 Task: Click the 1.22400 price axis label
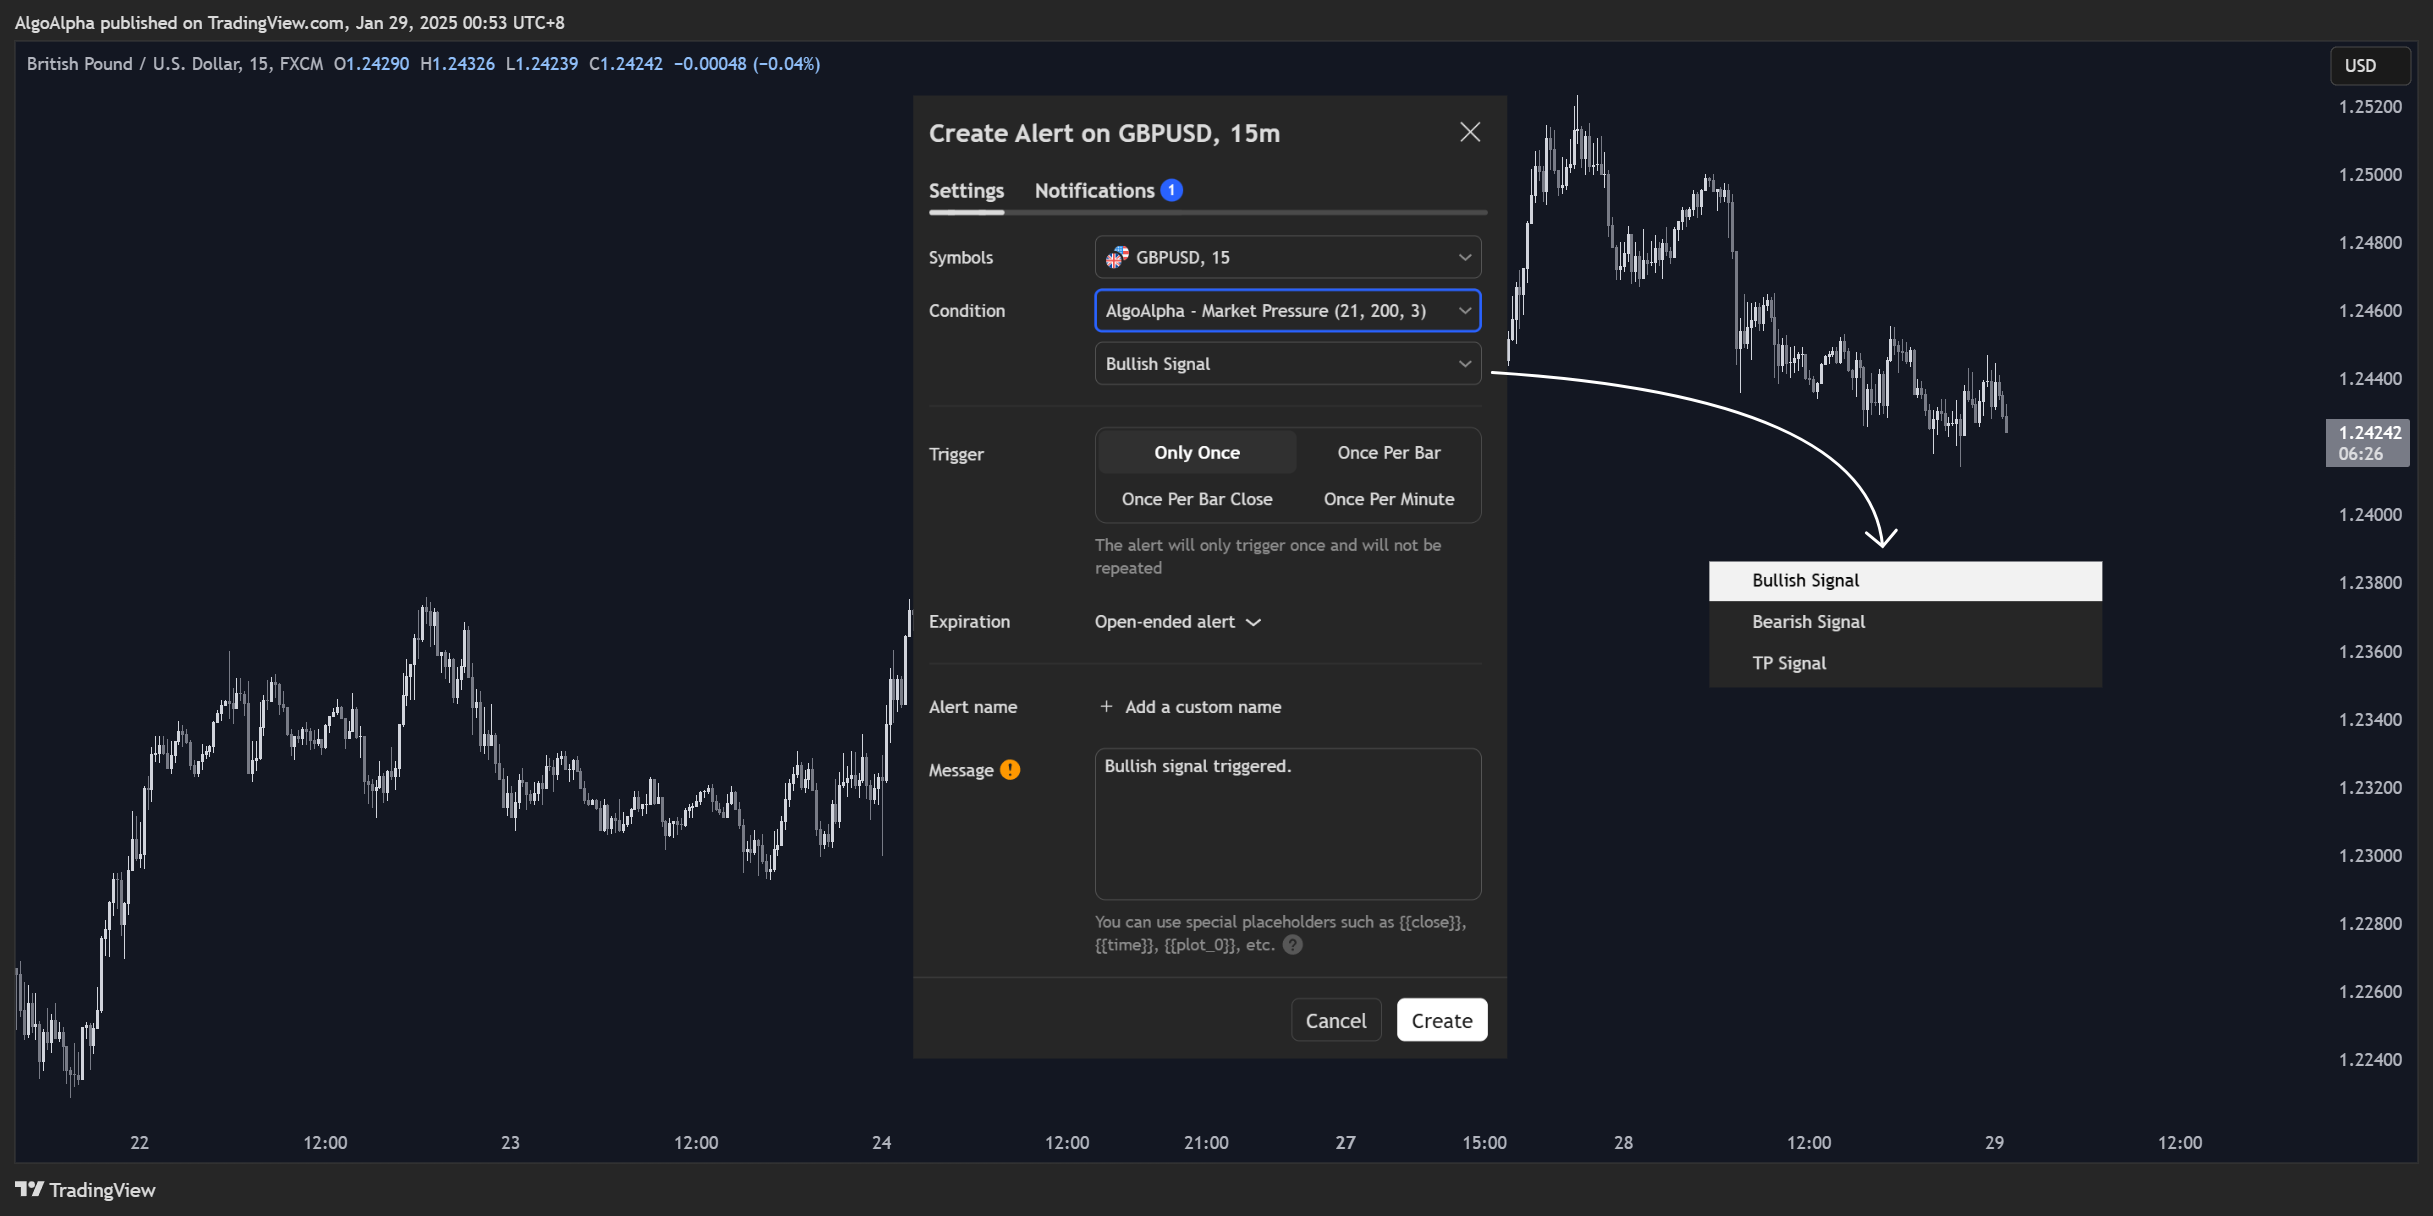tap(2370, 1060)
